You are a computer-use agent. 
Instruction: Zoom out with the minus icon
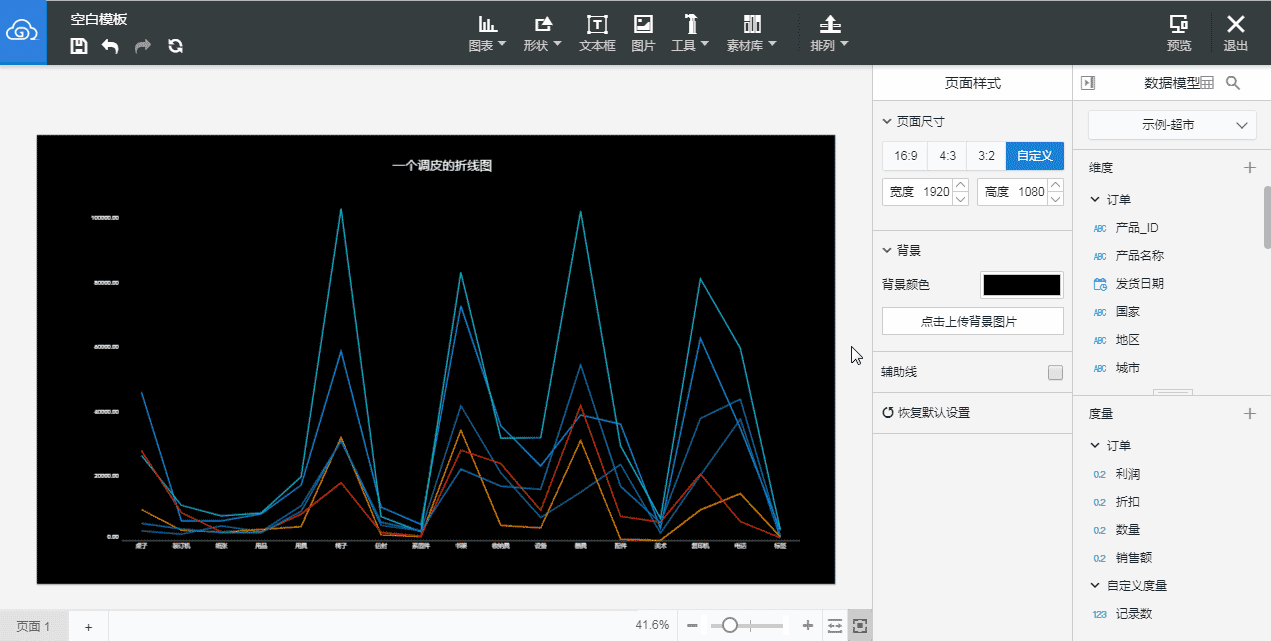(692, 625)
